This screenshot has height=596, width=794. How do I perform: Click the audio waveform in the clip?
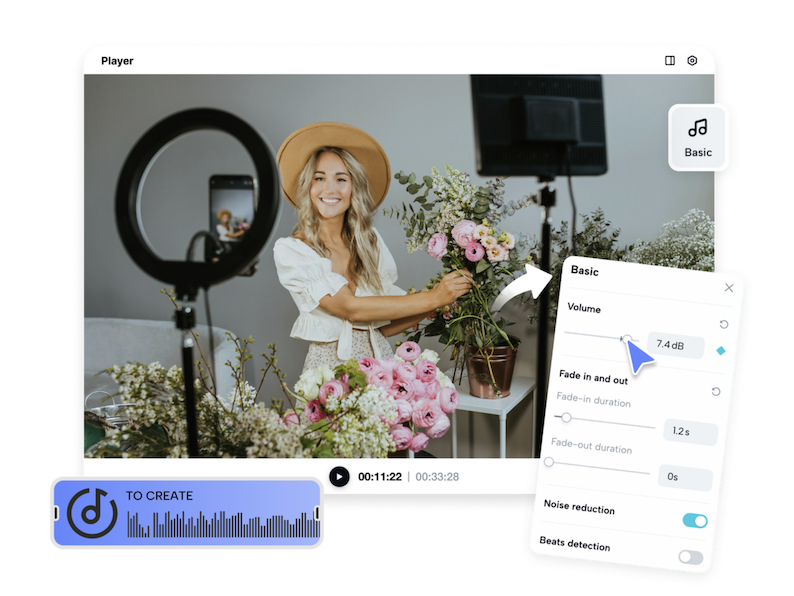223,524
